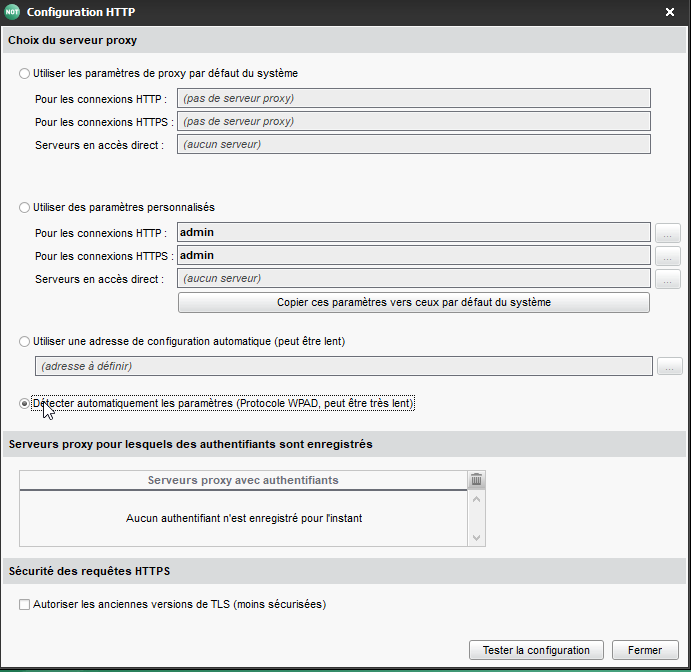This screenshot has width=691, height=672.
Task: Enable old TLS versions checkbox
Action: click(x=25, y=604)
